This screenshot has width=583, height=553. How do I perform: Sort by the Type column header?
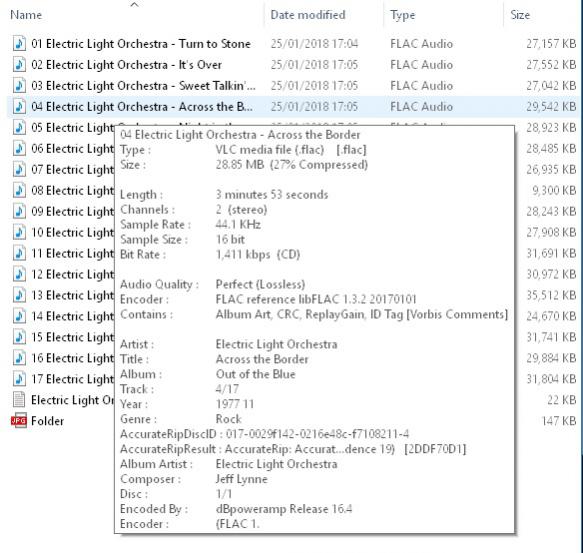[x=402, y=15]
